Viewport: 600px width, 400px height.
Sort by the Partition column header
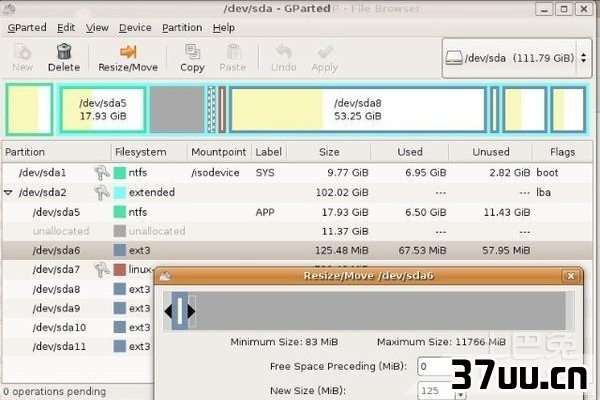click(x=56, y=152)
